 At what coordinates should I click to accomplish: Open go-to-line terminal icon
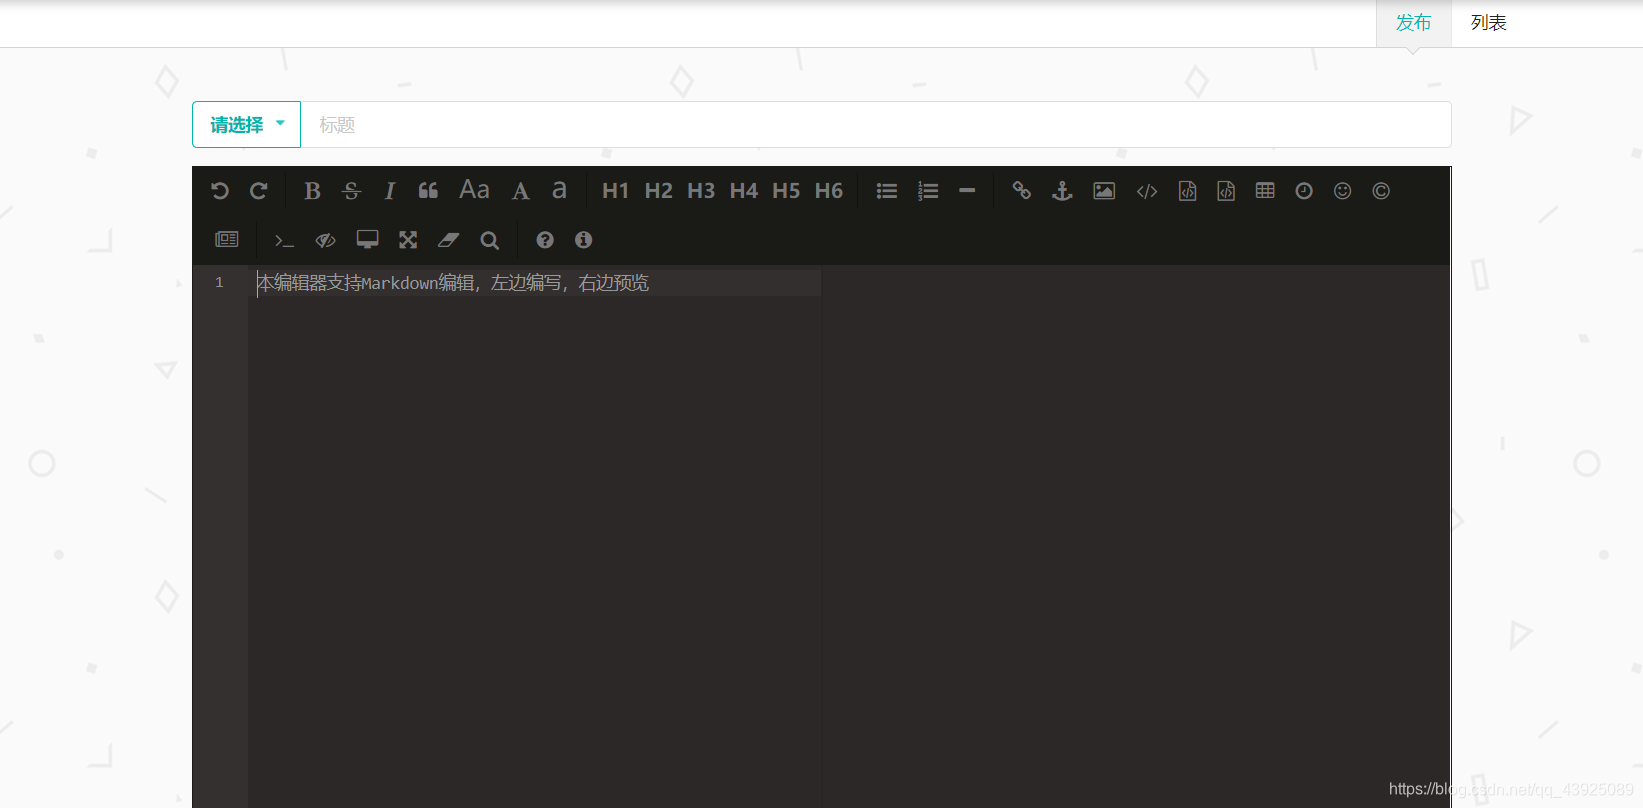[x=284, y=240]
